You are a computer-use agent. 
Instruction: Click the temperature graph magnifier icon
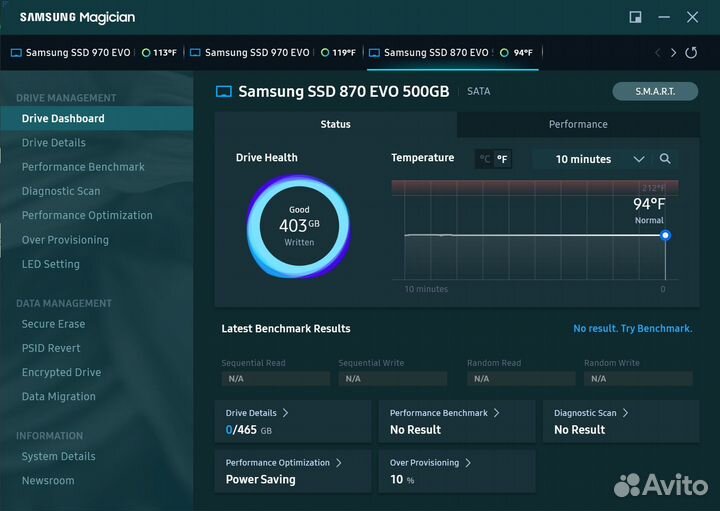point(664,159)
